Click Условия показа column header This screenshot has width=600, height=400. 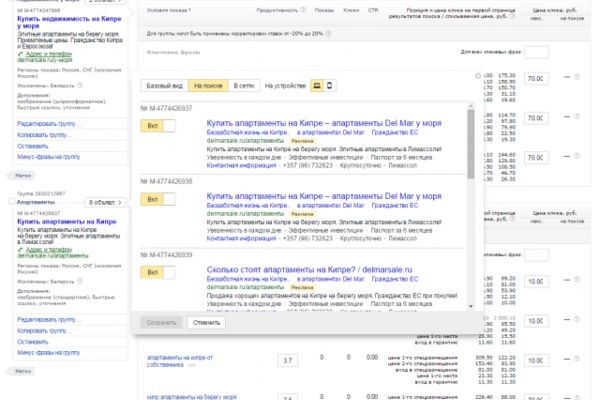[169, 10]
